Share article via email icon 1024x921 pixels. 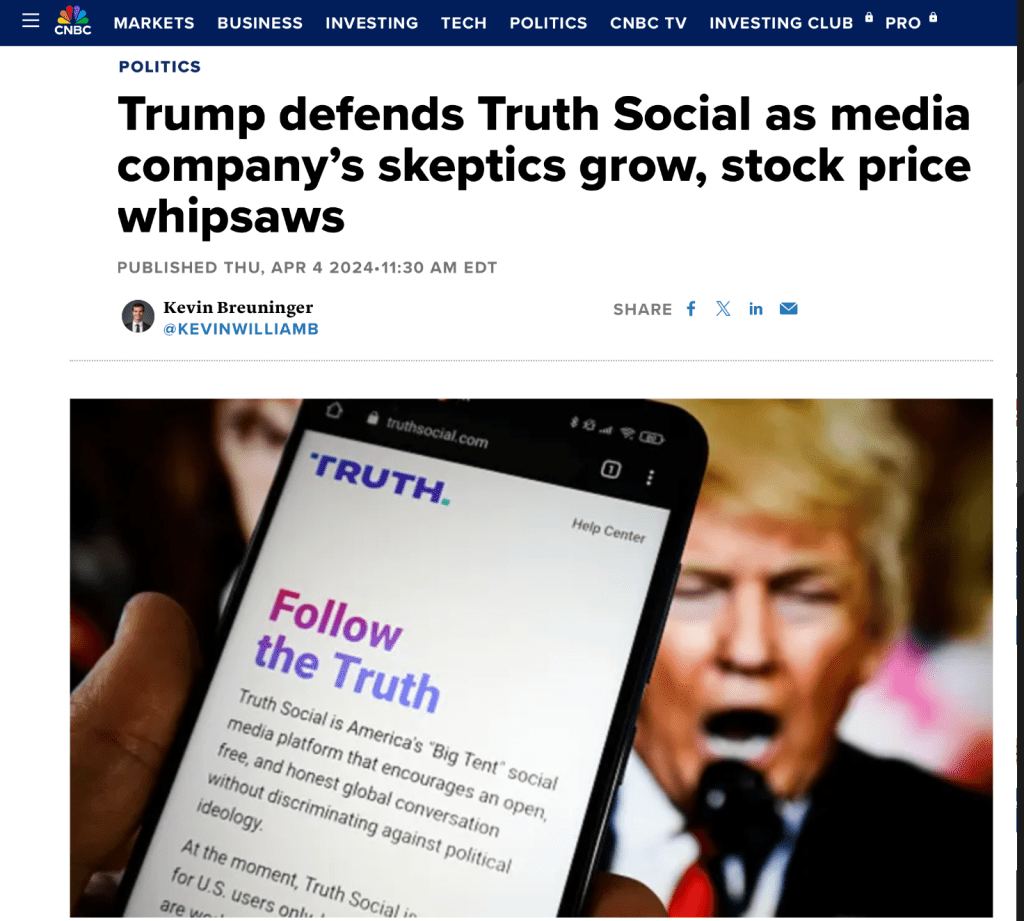[x=789, y=309]
